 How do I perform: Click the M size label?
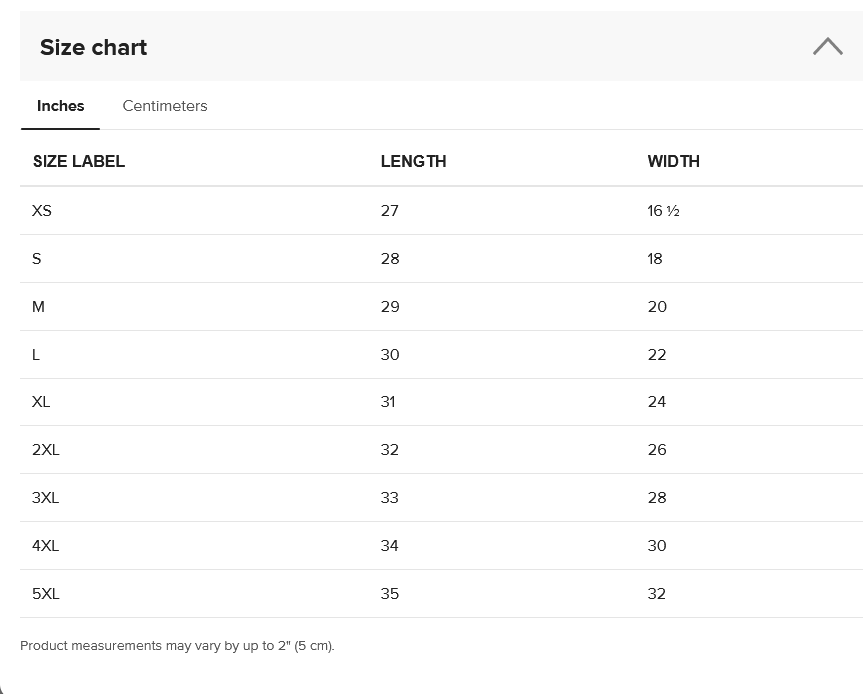point(38,307)
